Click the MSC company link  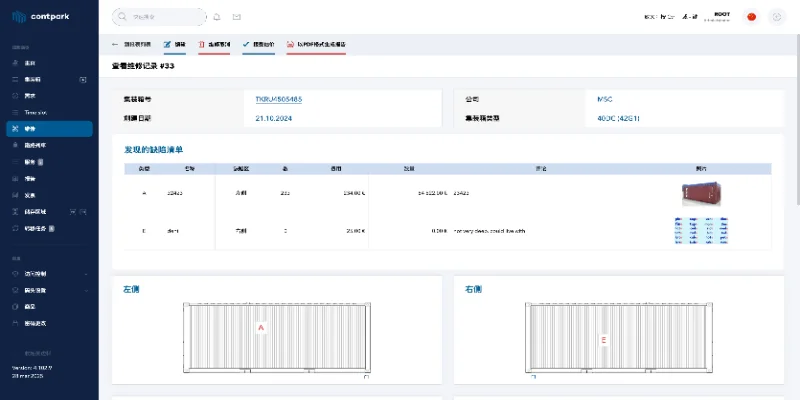[x=604, y=100]
